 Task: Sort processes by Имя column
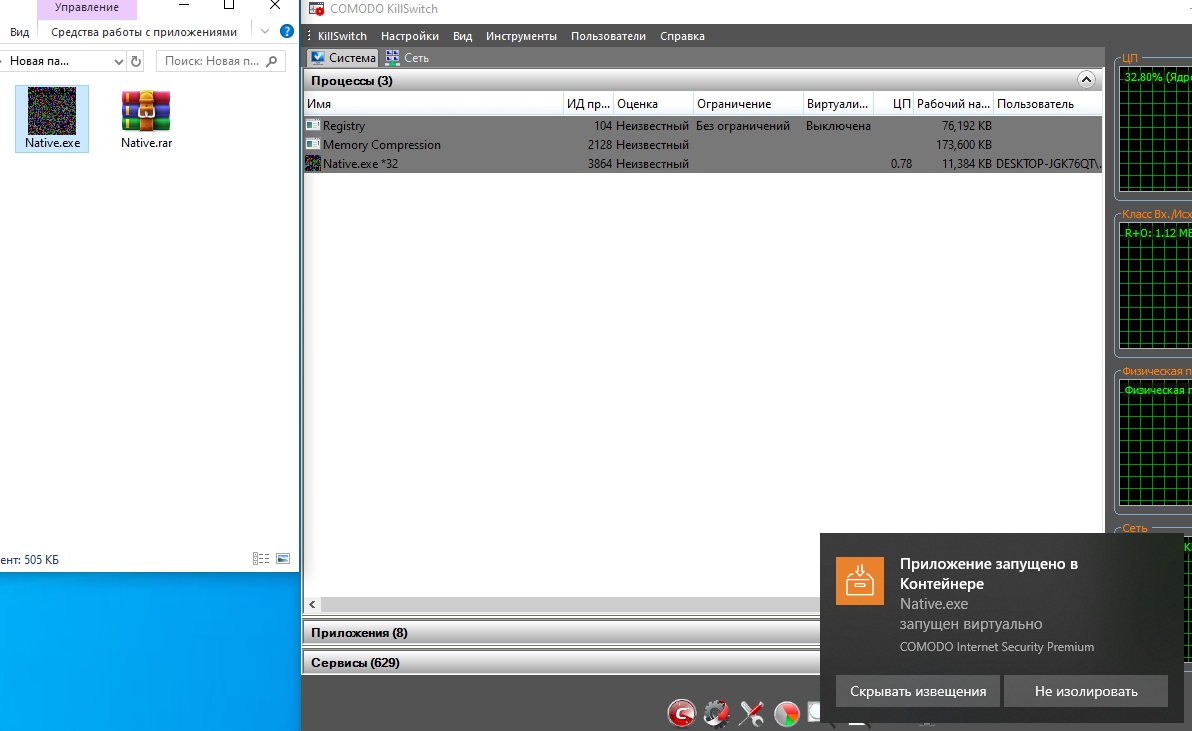(433, 104)
